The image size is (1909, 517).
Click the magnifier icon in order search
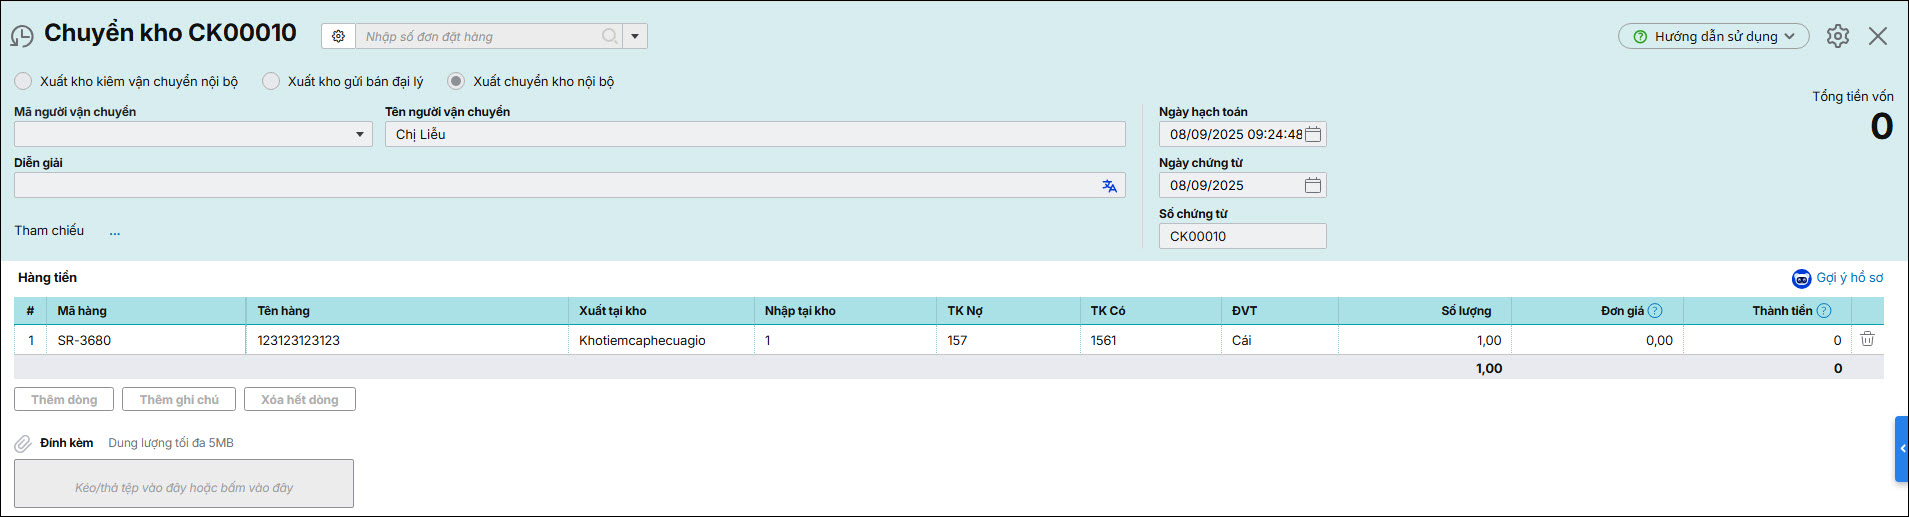(609, 36)
